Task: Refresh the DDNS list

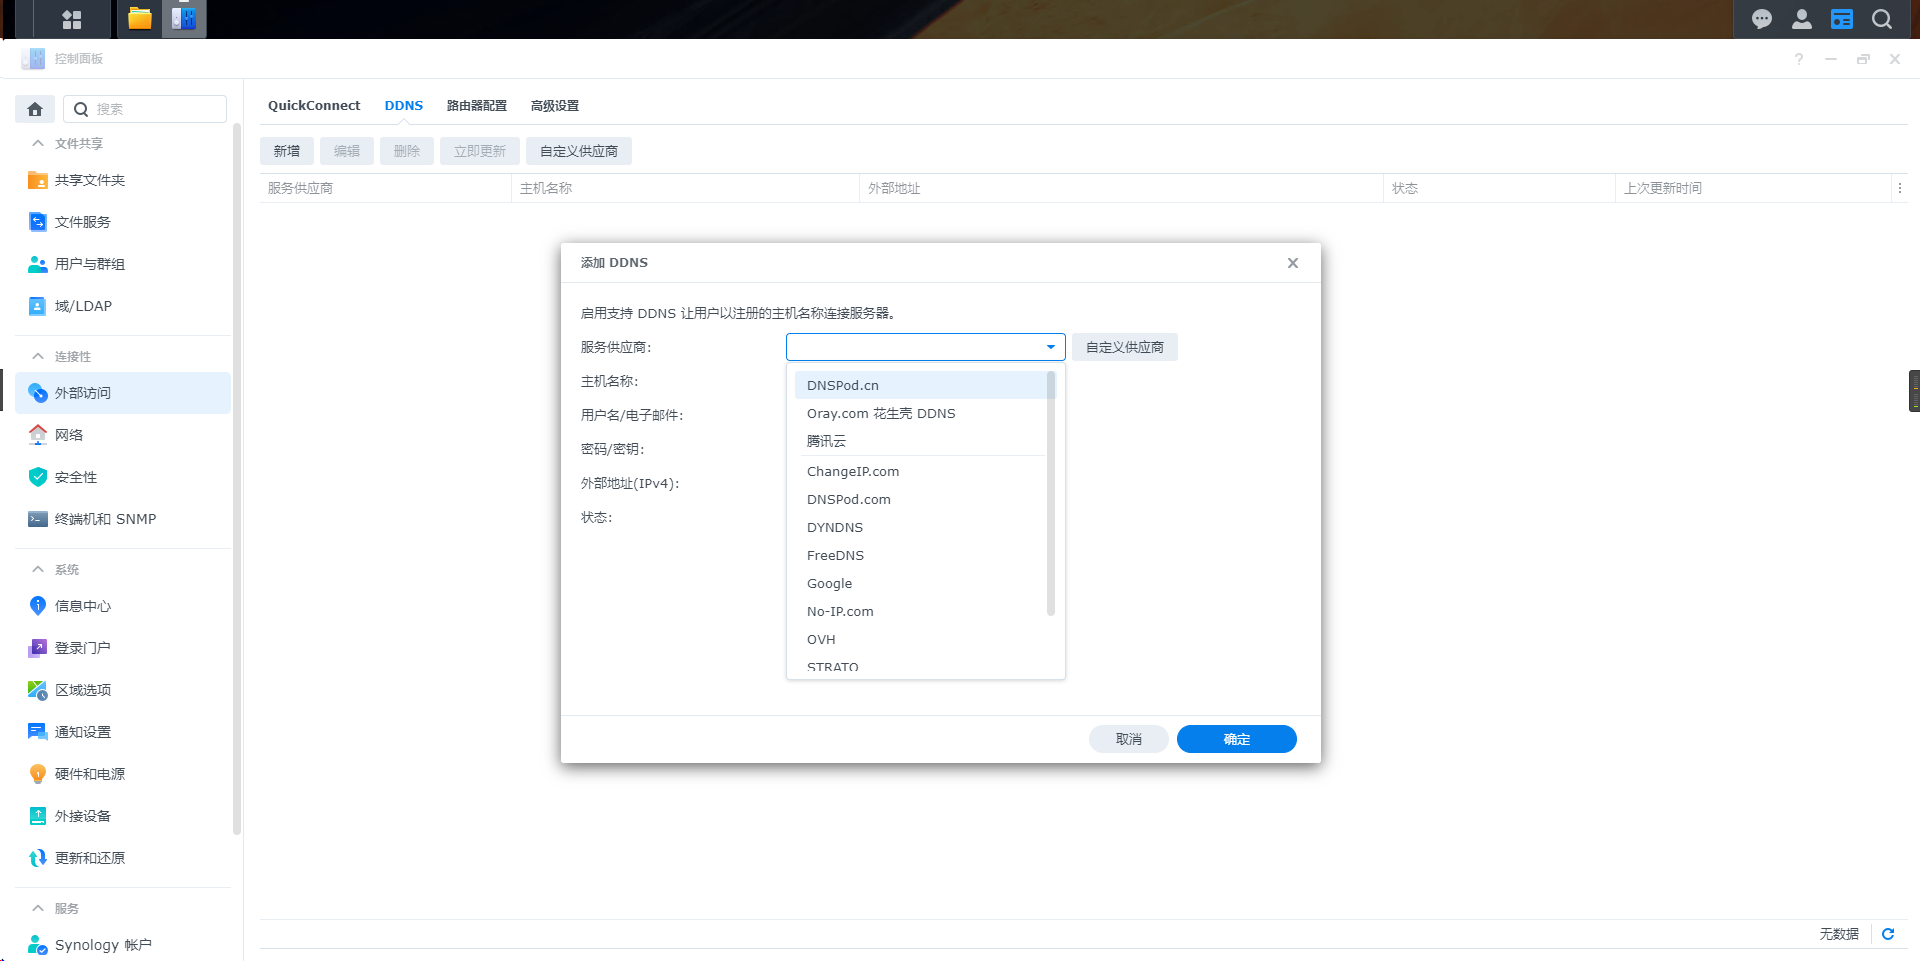Action: click(x=1888, y=934)
